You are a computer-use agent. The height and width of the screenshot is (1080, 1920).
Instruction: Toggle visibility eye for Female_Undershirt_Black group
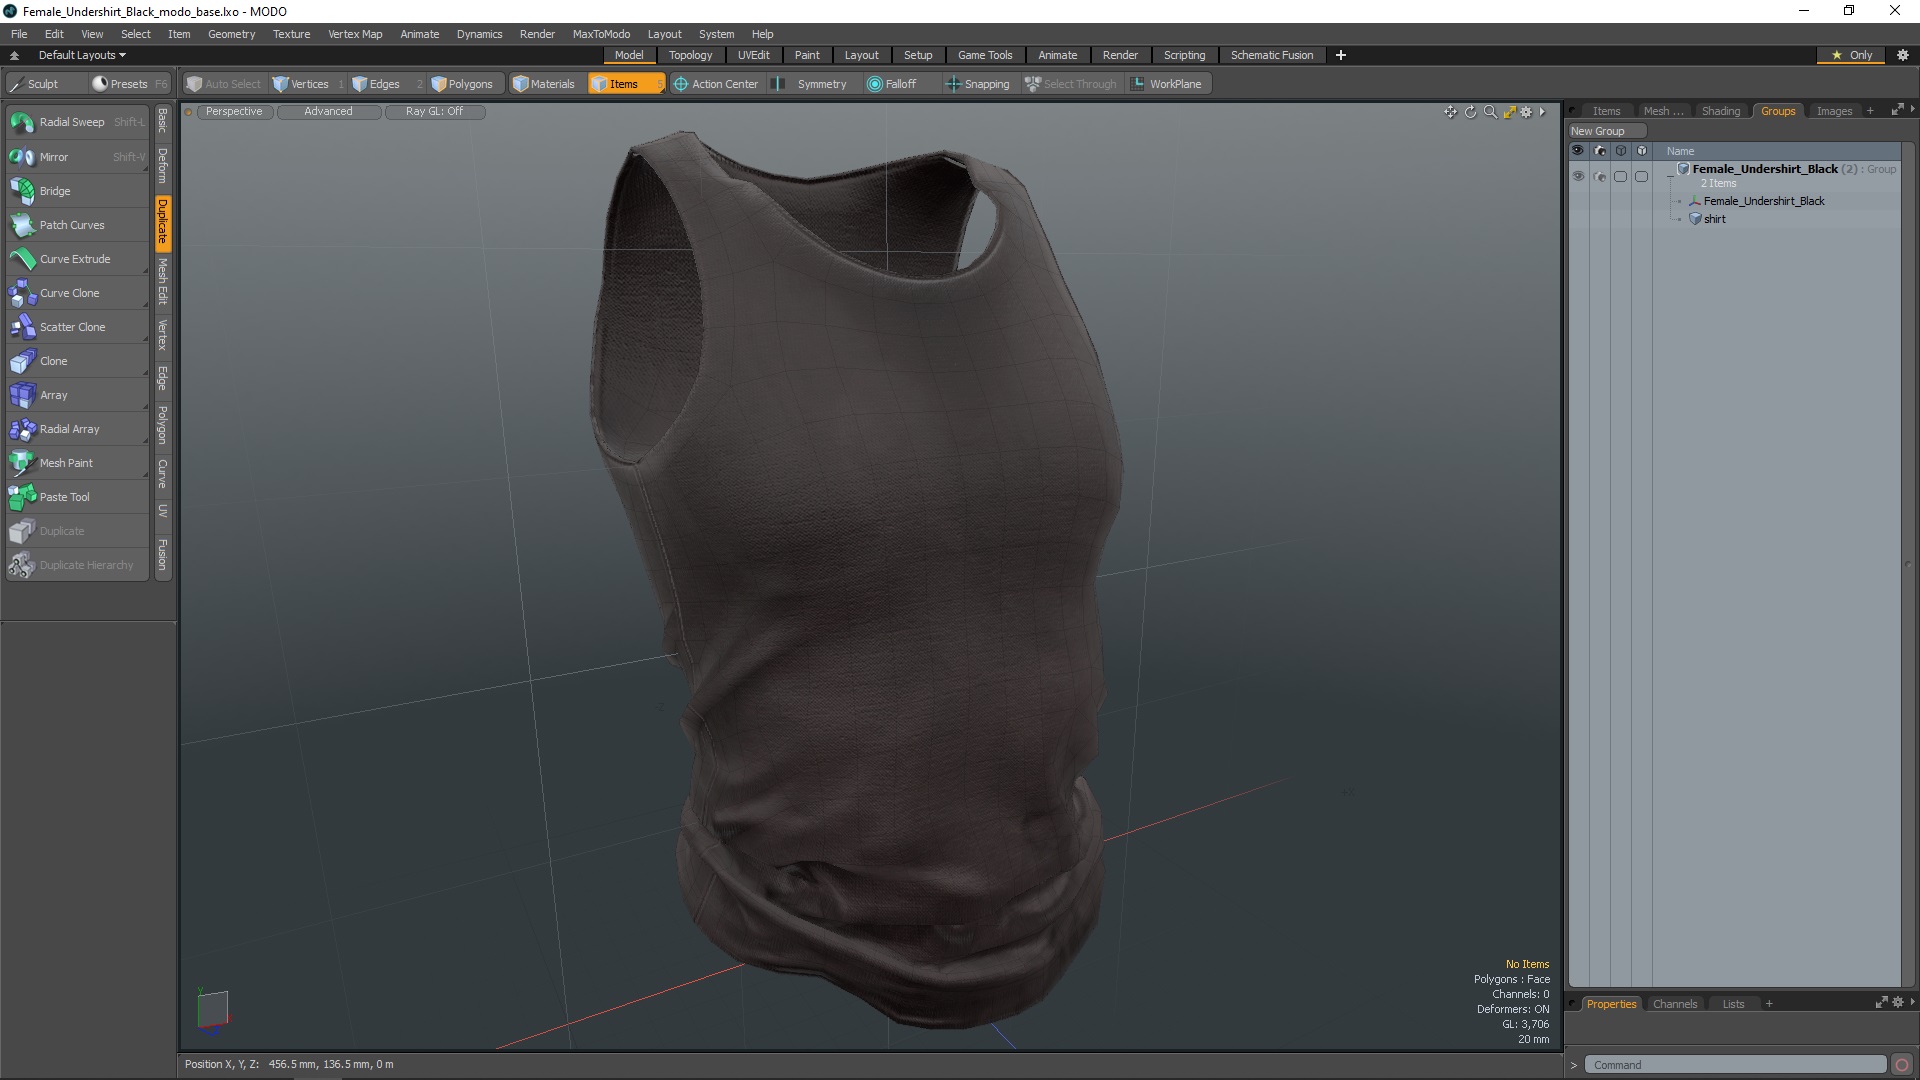1578,176
